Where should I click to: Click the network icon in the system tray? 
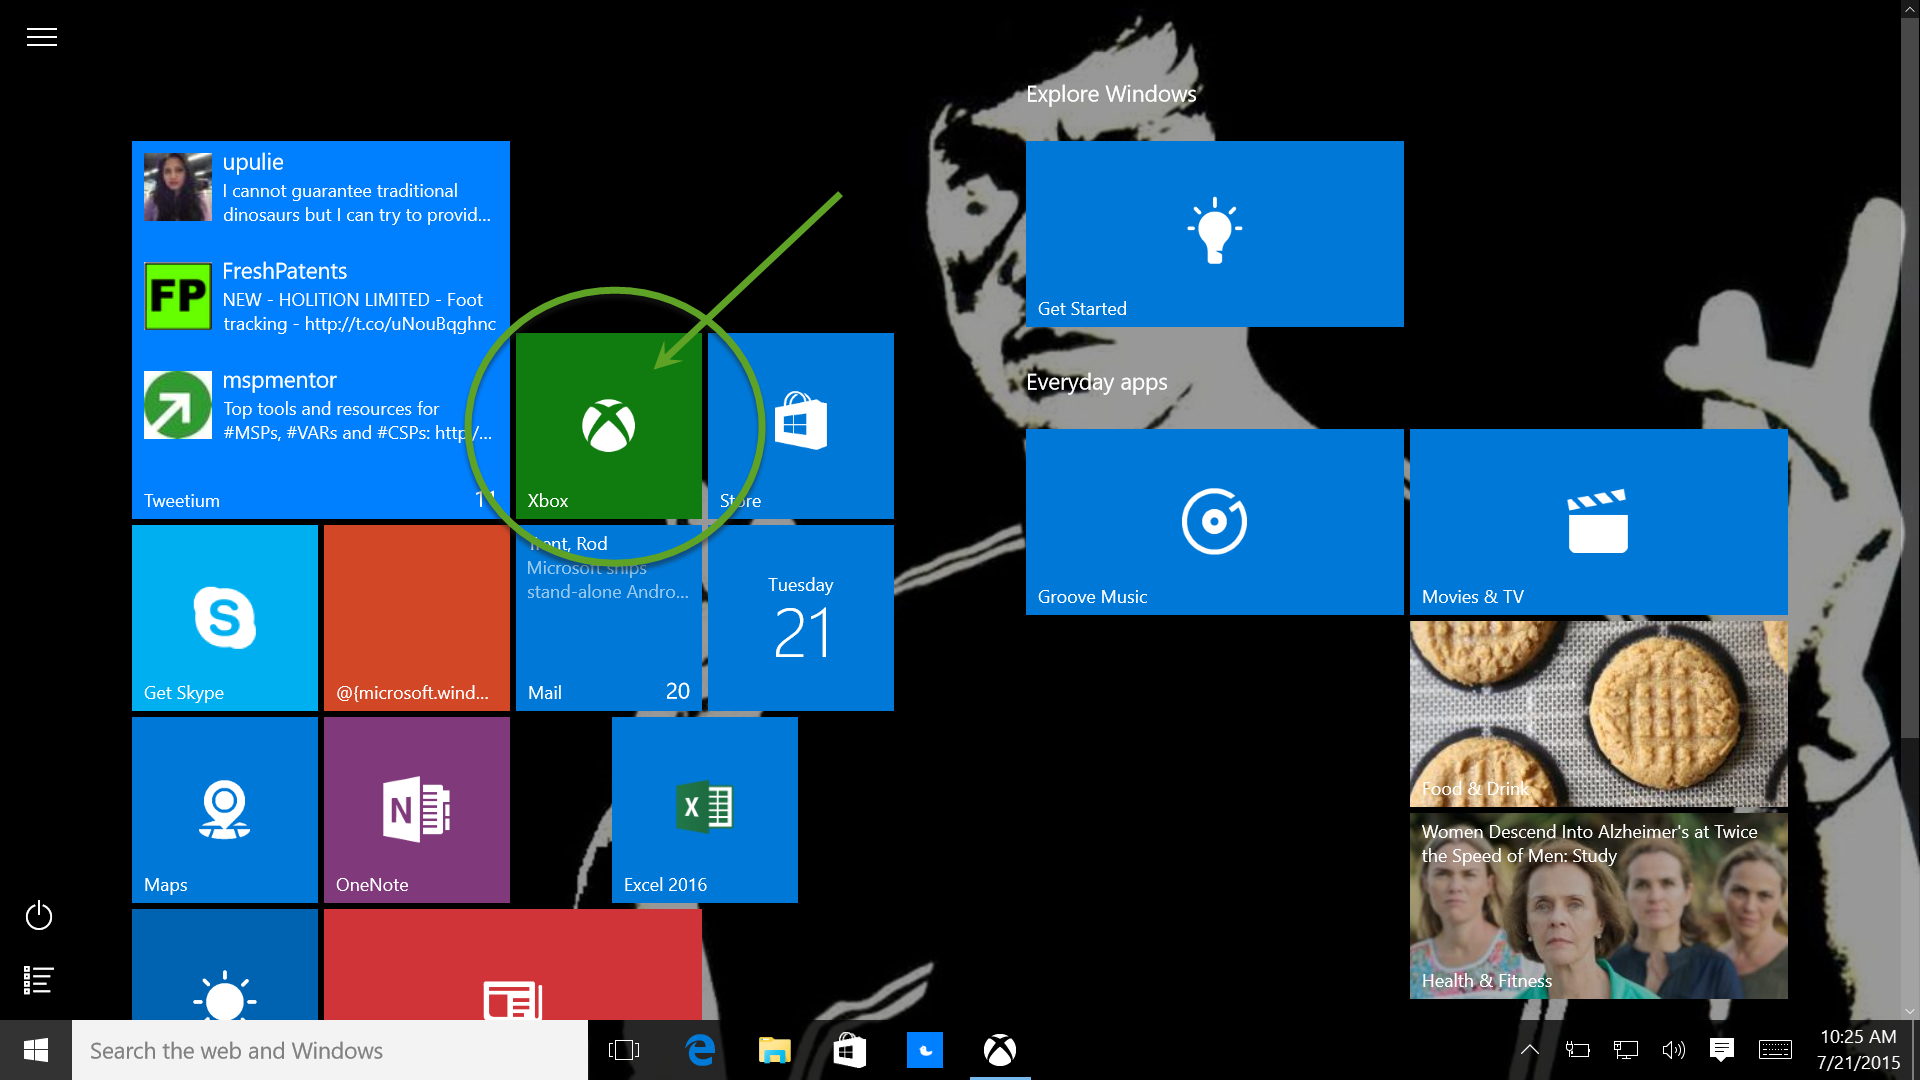point(1625,1050)
